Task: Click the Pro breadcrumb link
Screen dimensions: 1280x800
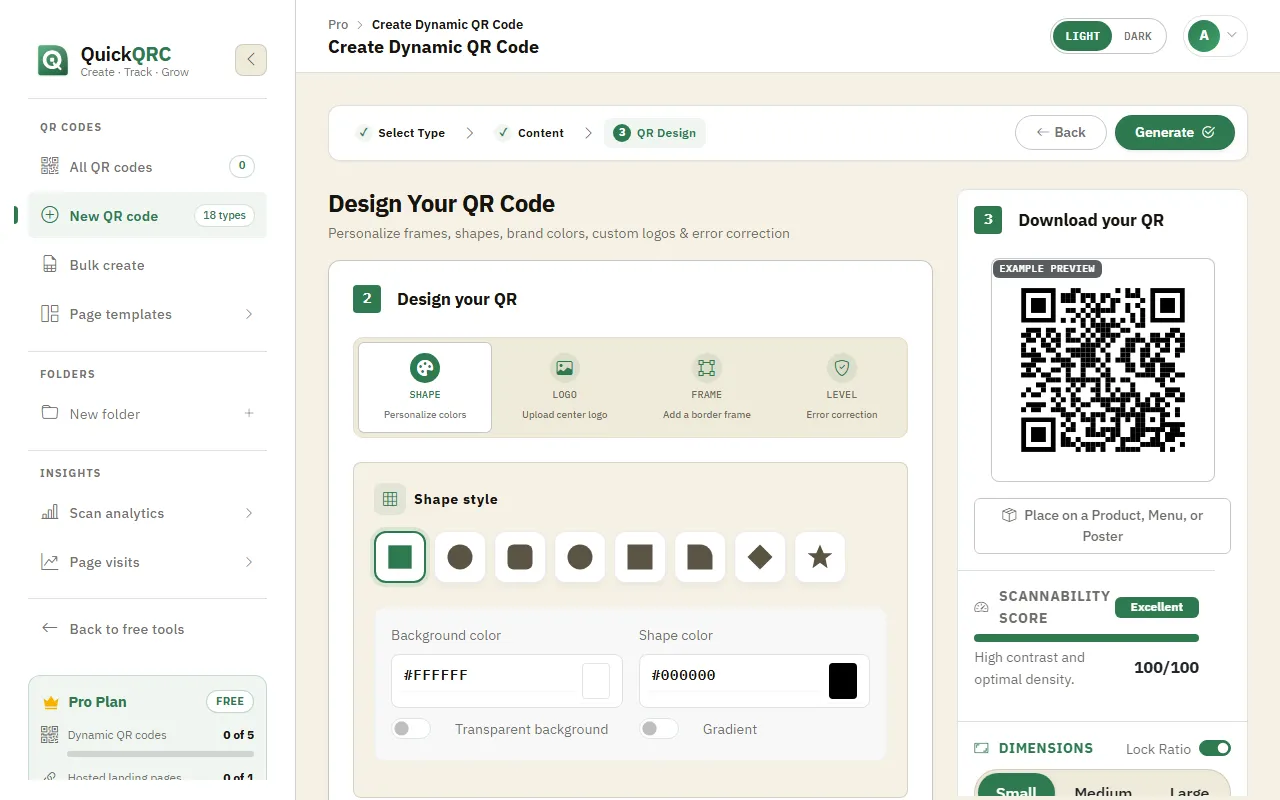Action: coord(338,24)
